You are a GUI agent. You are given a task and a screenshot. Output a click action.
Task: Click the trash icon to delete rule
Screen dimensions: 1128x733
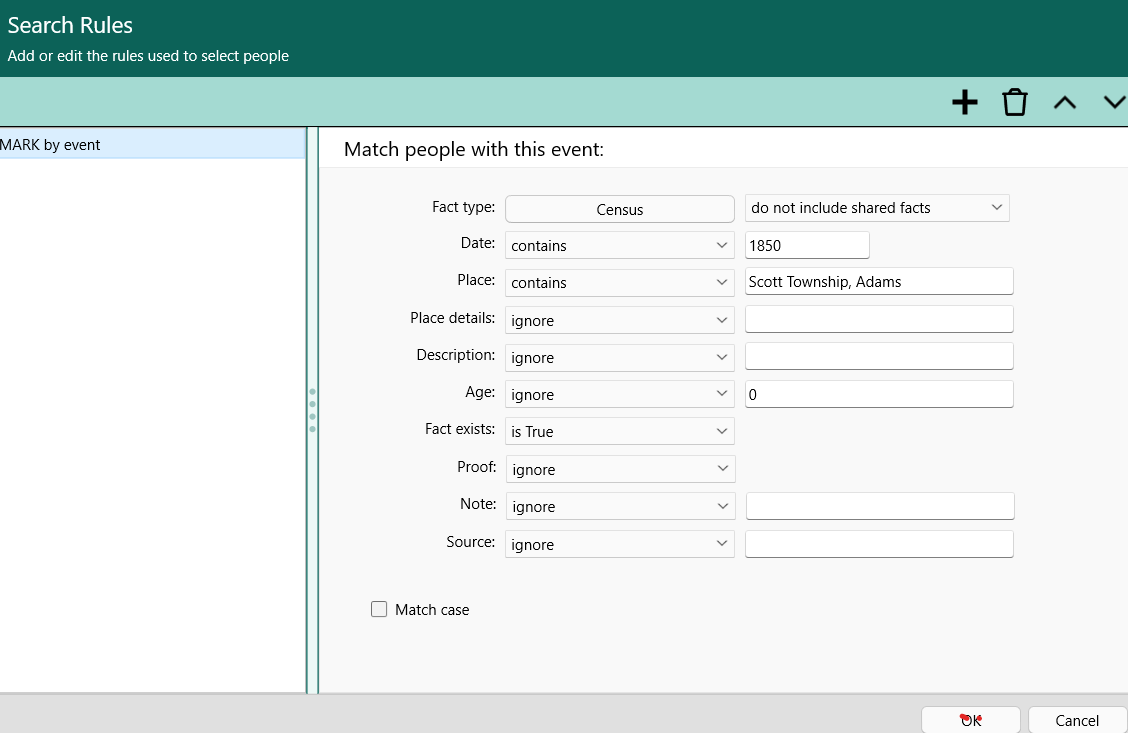1014,102
